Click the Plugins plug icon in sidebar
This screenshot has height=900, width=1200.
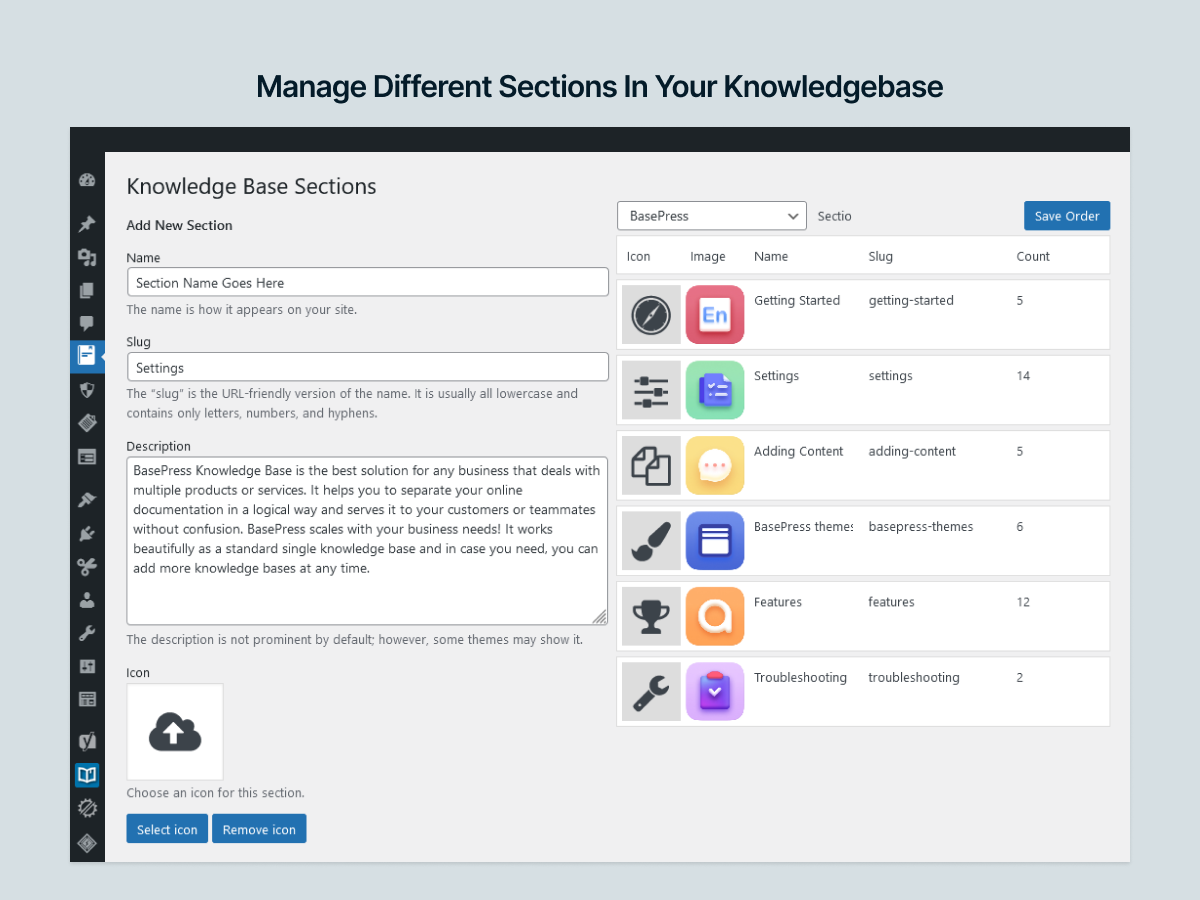[x=87, y=534]
